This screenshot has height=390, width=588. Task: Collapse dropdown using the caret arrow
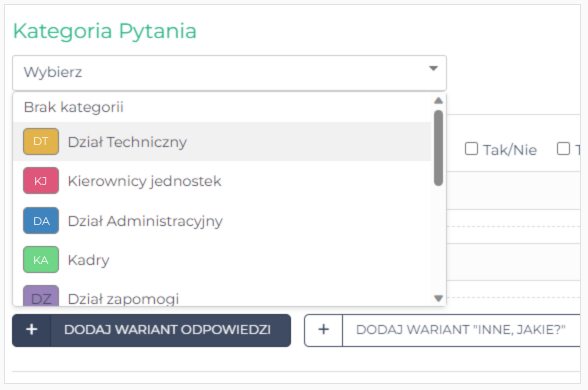(433, 69)
